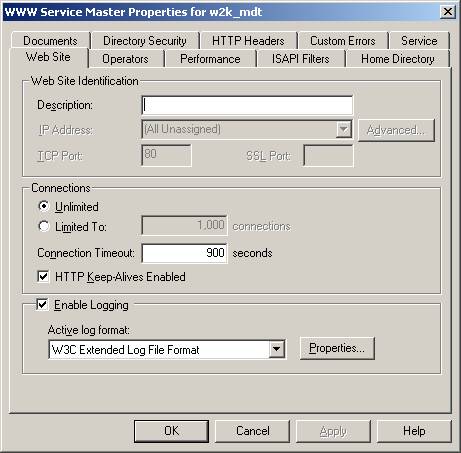Viewport: 461px width, 453px height.
Task: Select the Unlimited connections radio button
Action: click(x=44, y=206)
